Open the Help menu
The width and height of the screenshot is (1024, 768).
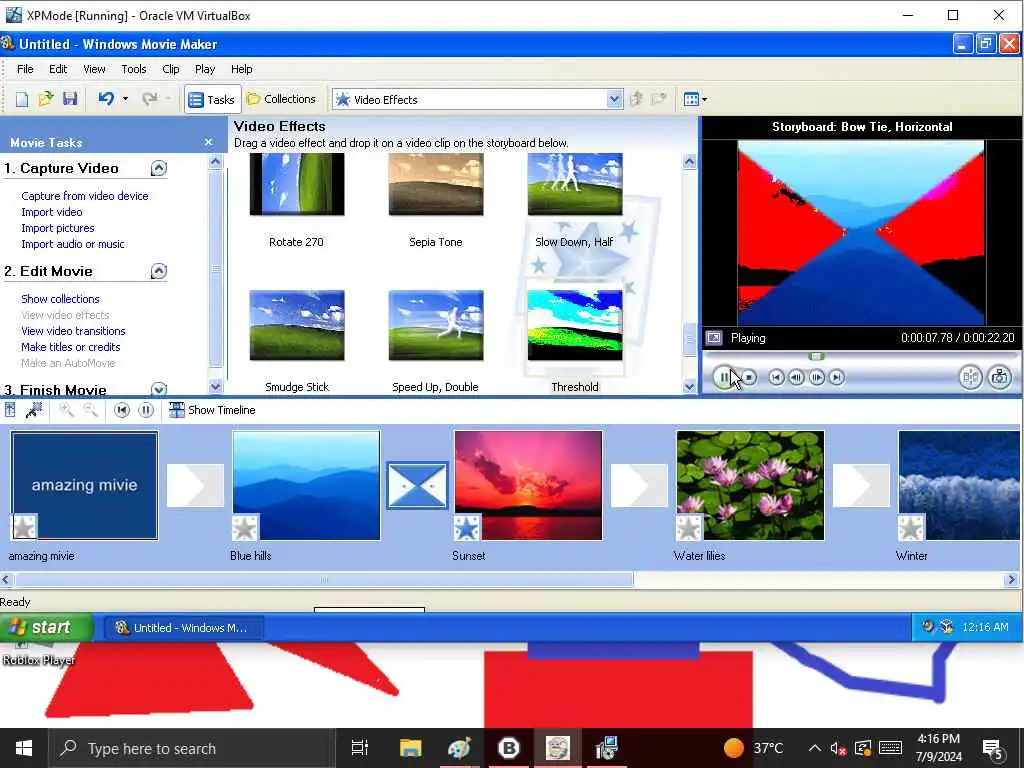(x=242, y=69)
